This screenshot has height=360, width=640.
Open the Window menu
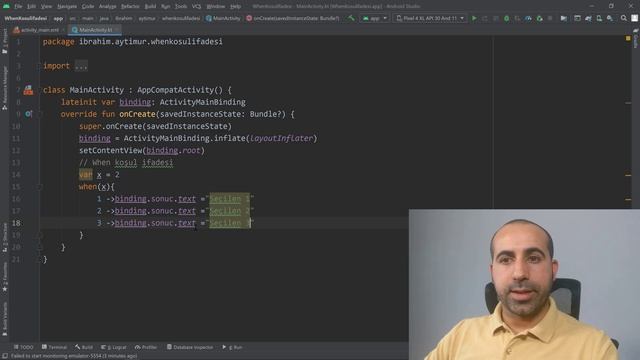[216, 7]
